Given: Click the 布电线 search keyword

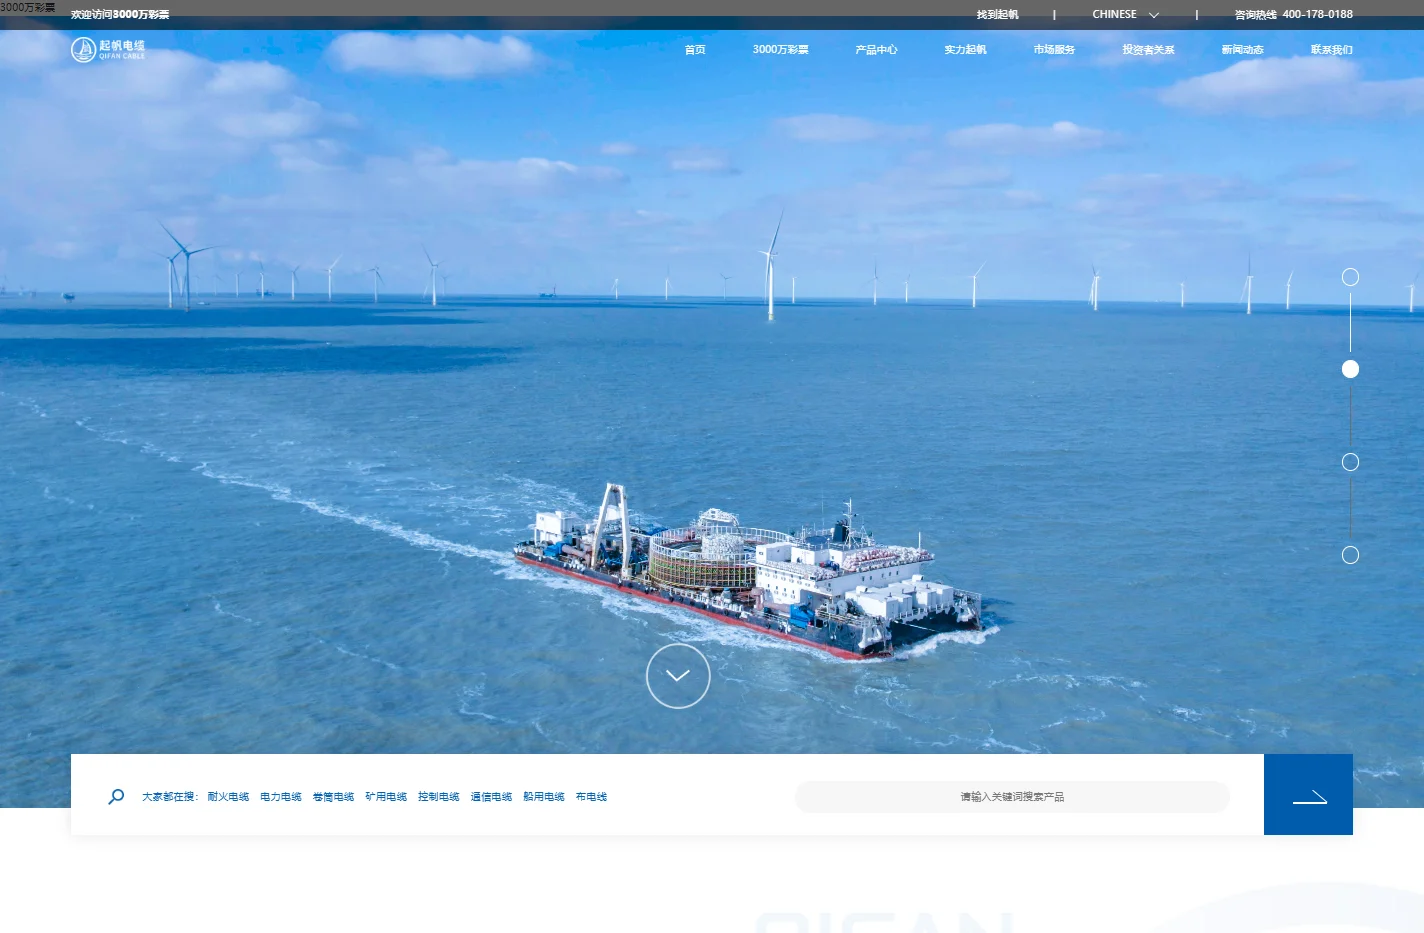Looking at the screenshot, I should tap(591, 797).
